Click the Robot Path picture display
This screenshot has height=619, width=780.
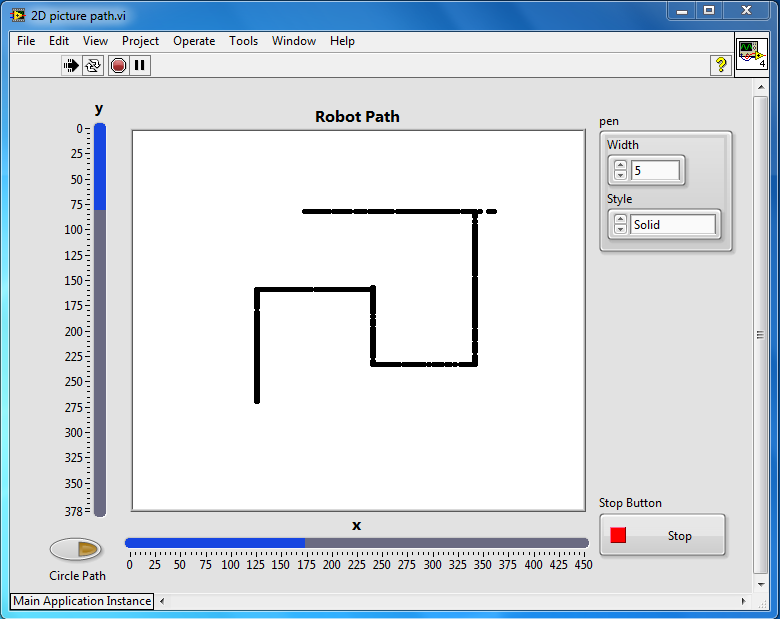[358, 320]
